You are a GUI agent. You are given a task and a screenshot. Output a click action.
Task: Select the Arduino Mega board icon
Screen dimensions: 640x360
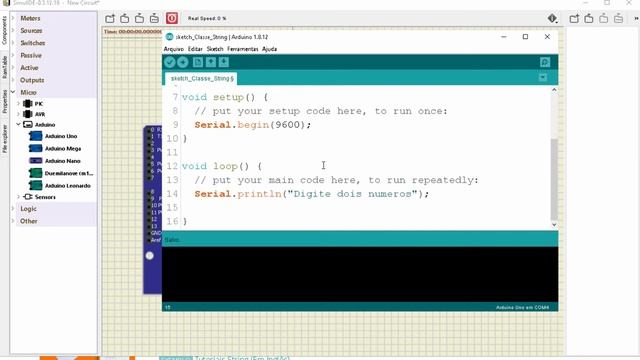[36, 148]
